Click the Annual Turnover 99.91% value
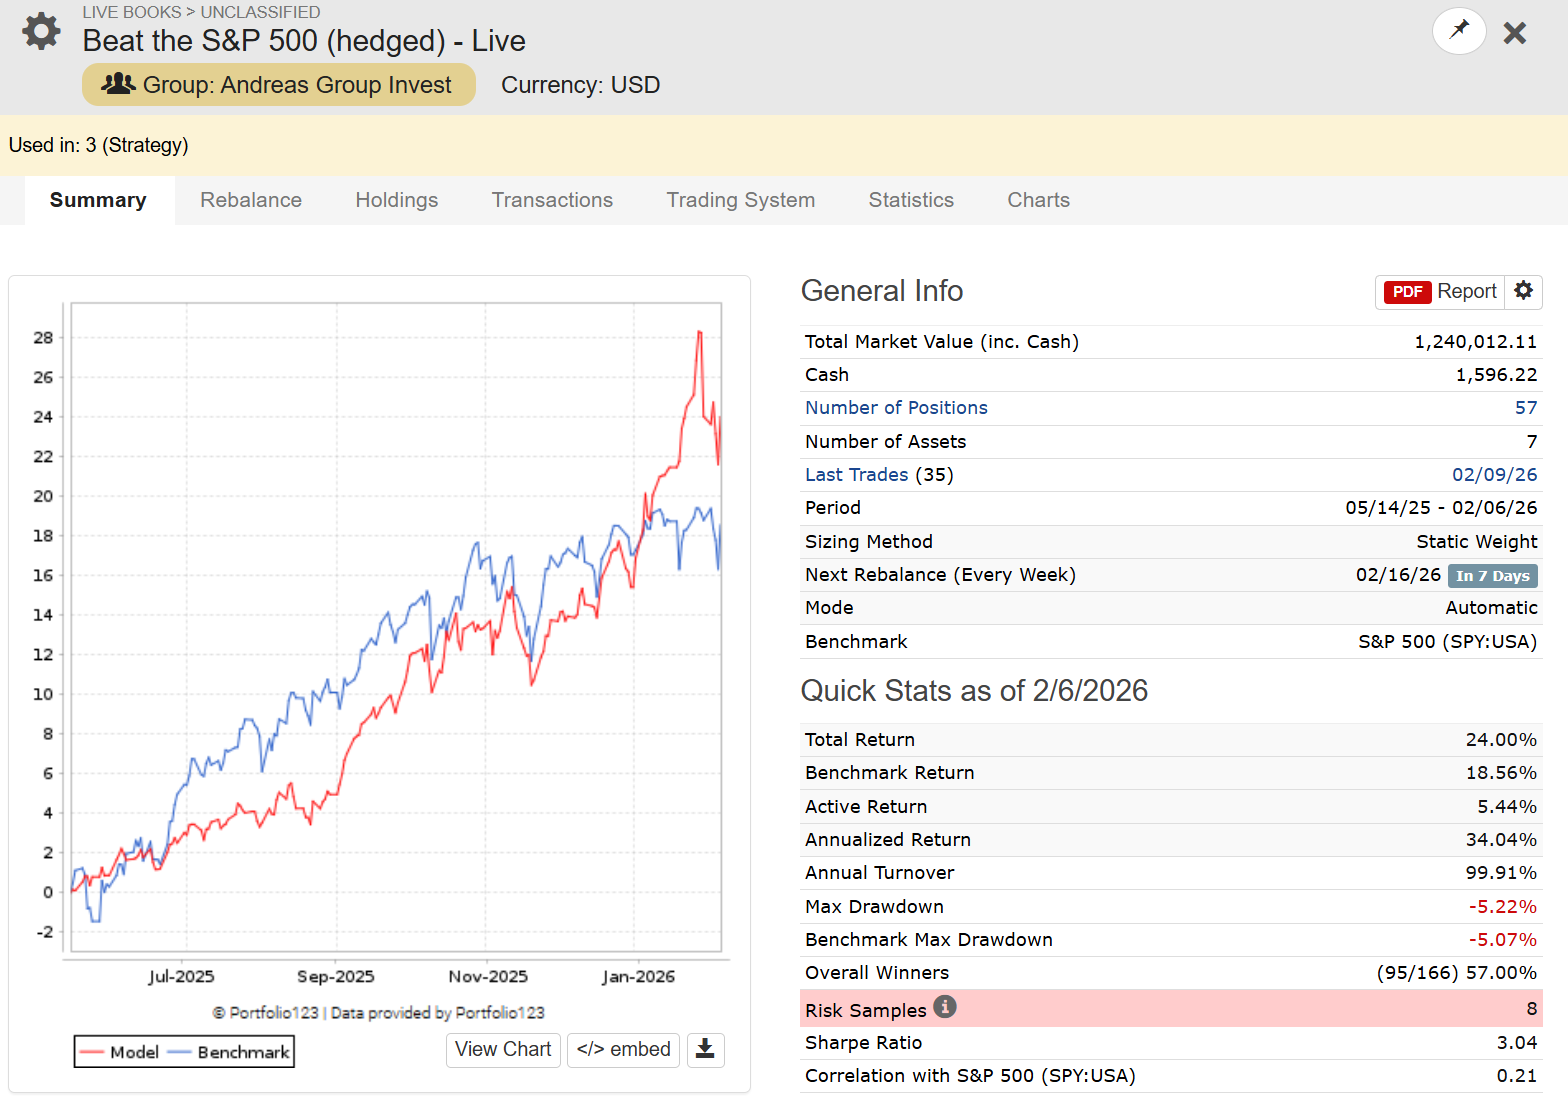The height and width of the screenshot is (1110, 1568). [x=1501, y=873]
